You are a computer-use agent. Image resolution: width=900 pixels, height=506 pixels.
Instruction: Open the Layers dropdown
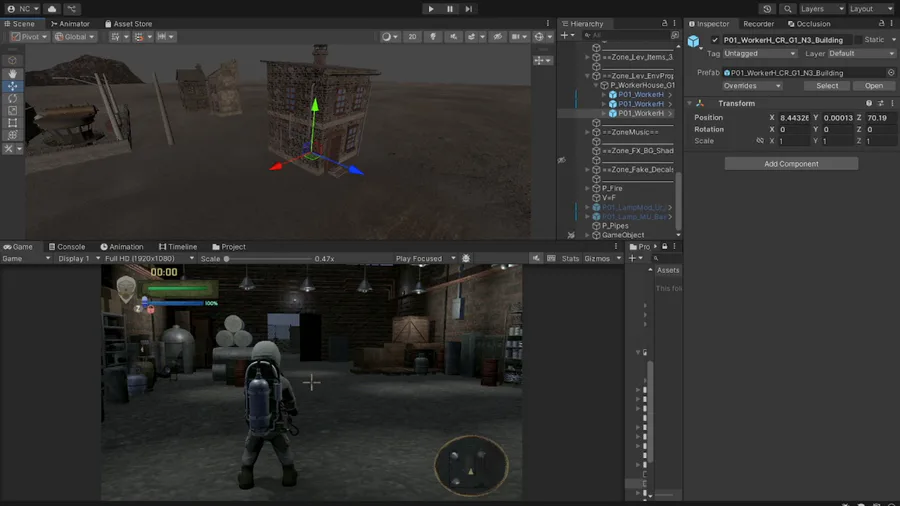point(822,9)
